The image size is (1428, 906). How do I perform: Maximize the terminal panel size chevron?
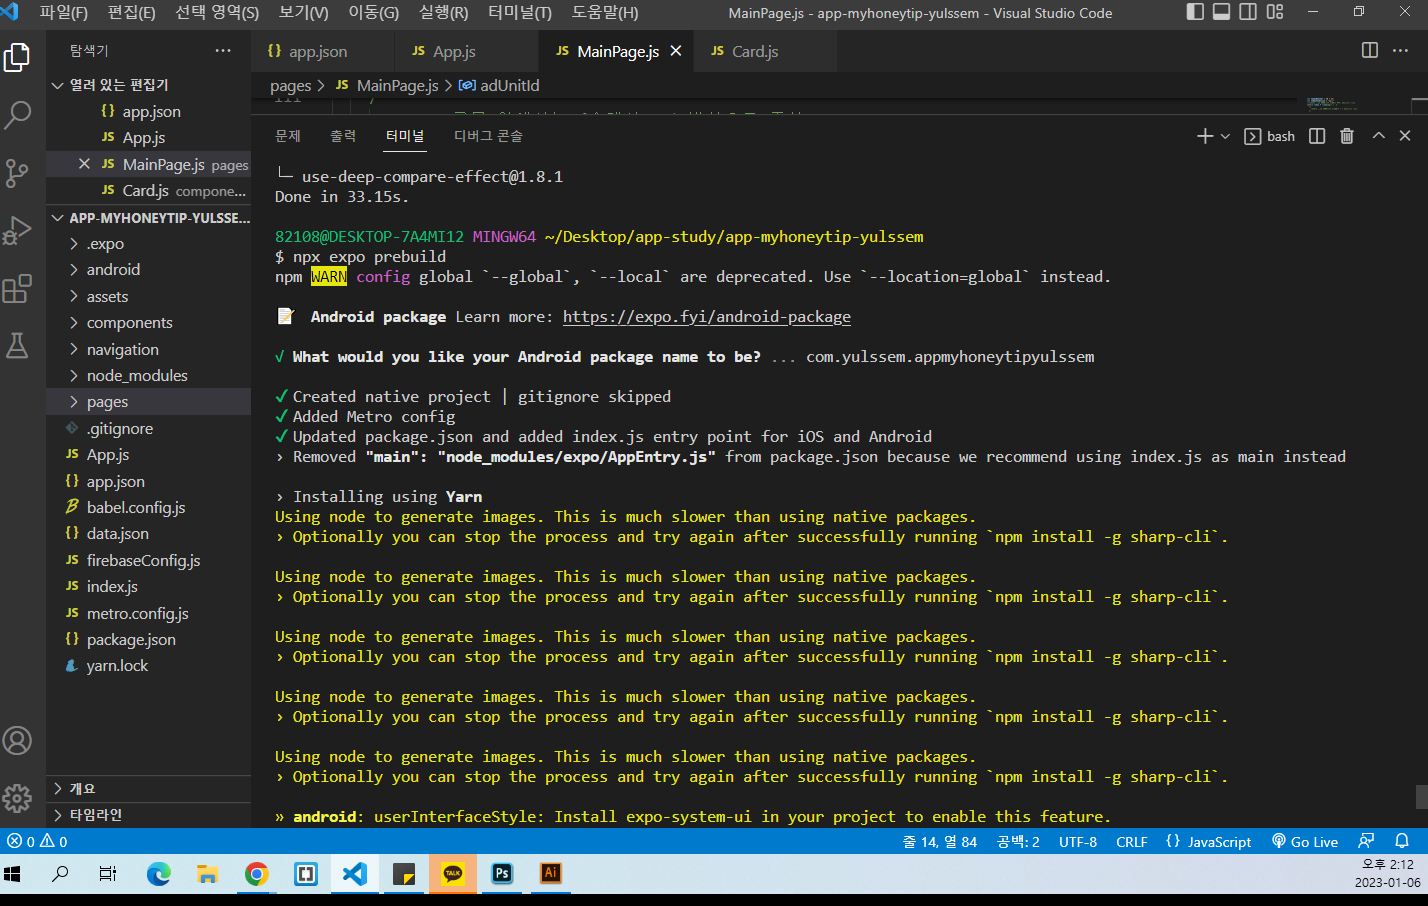[1378, 136]
